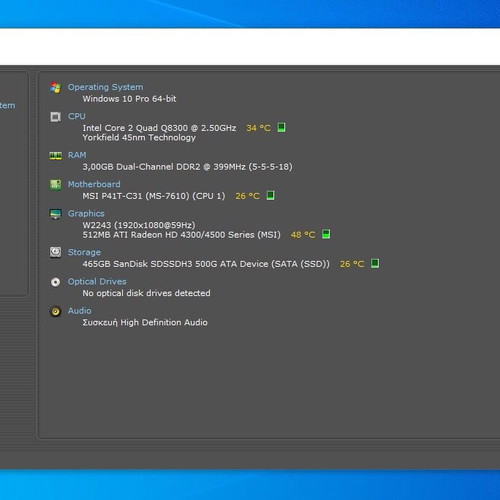This screenshot has width=500, height=500.
Task: Click the Motherboard section icon
Action: (55, 185)
